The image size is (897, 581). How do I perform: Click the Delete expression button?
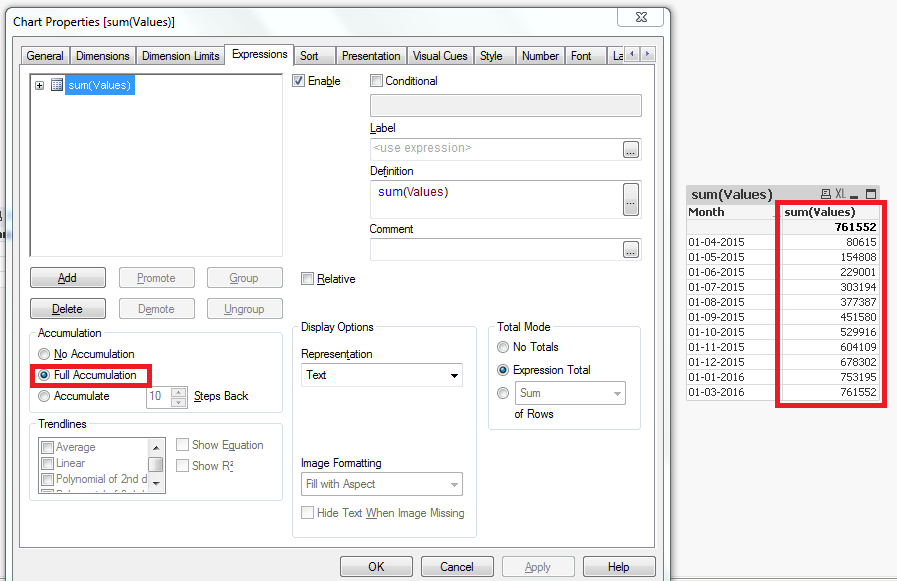(x=68, y=309)
